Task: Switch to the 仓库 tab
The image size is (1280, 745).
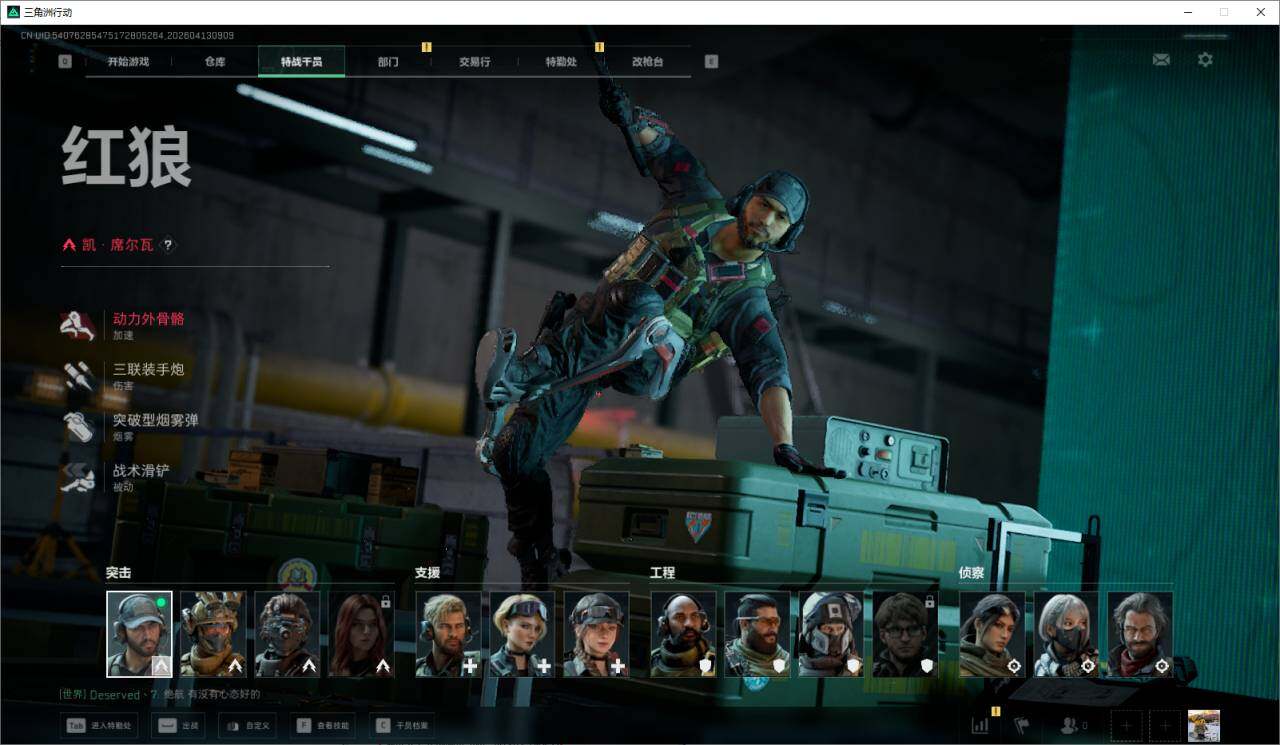Action: coord(215,61)
